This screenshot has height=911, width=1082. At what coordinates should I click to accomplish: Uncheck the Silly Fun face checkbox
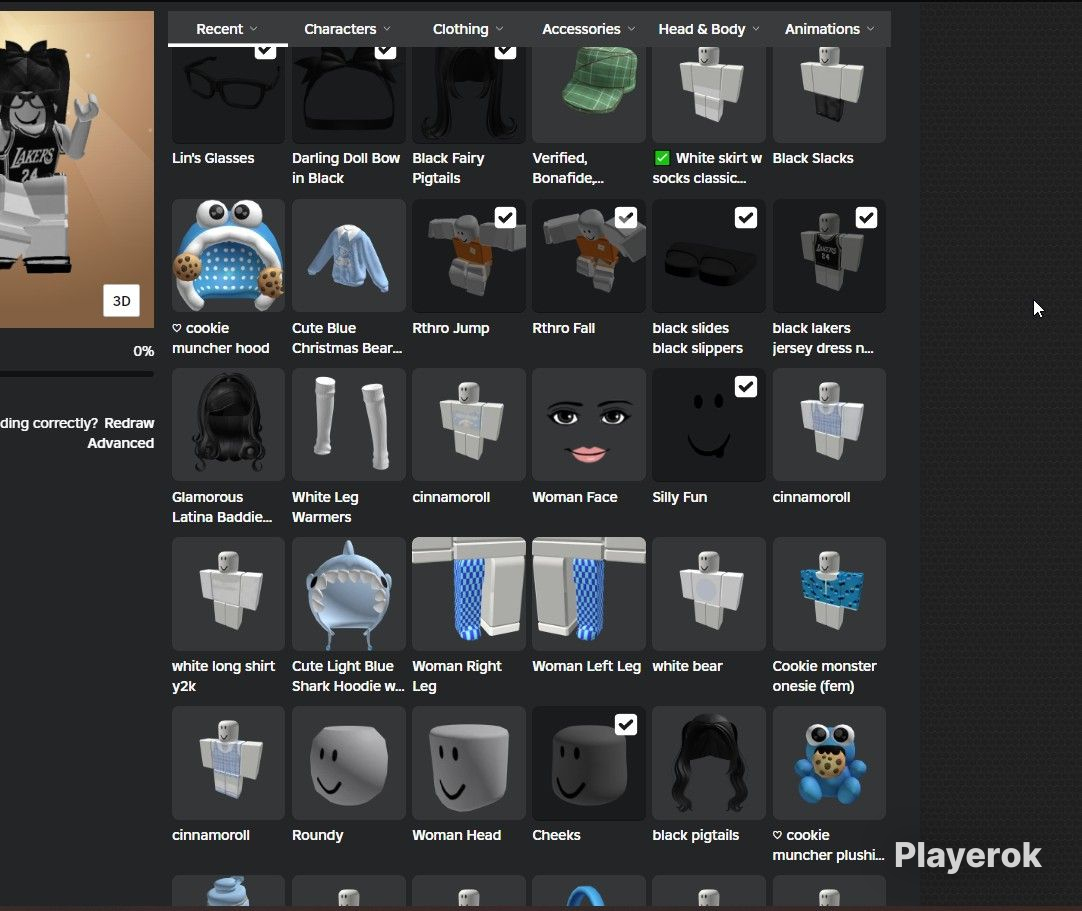tap(746, 387)
